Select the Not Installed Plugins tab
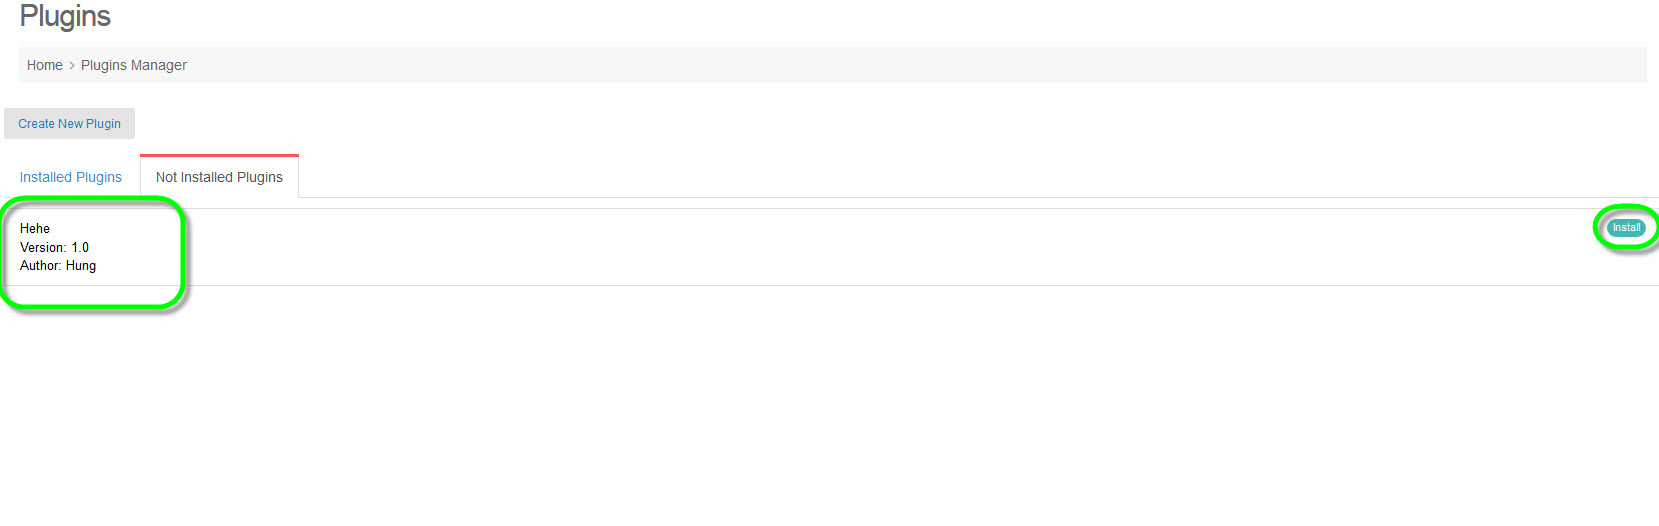 point(219,177)
